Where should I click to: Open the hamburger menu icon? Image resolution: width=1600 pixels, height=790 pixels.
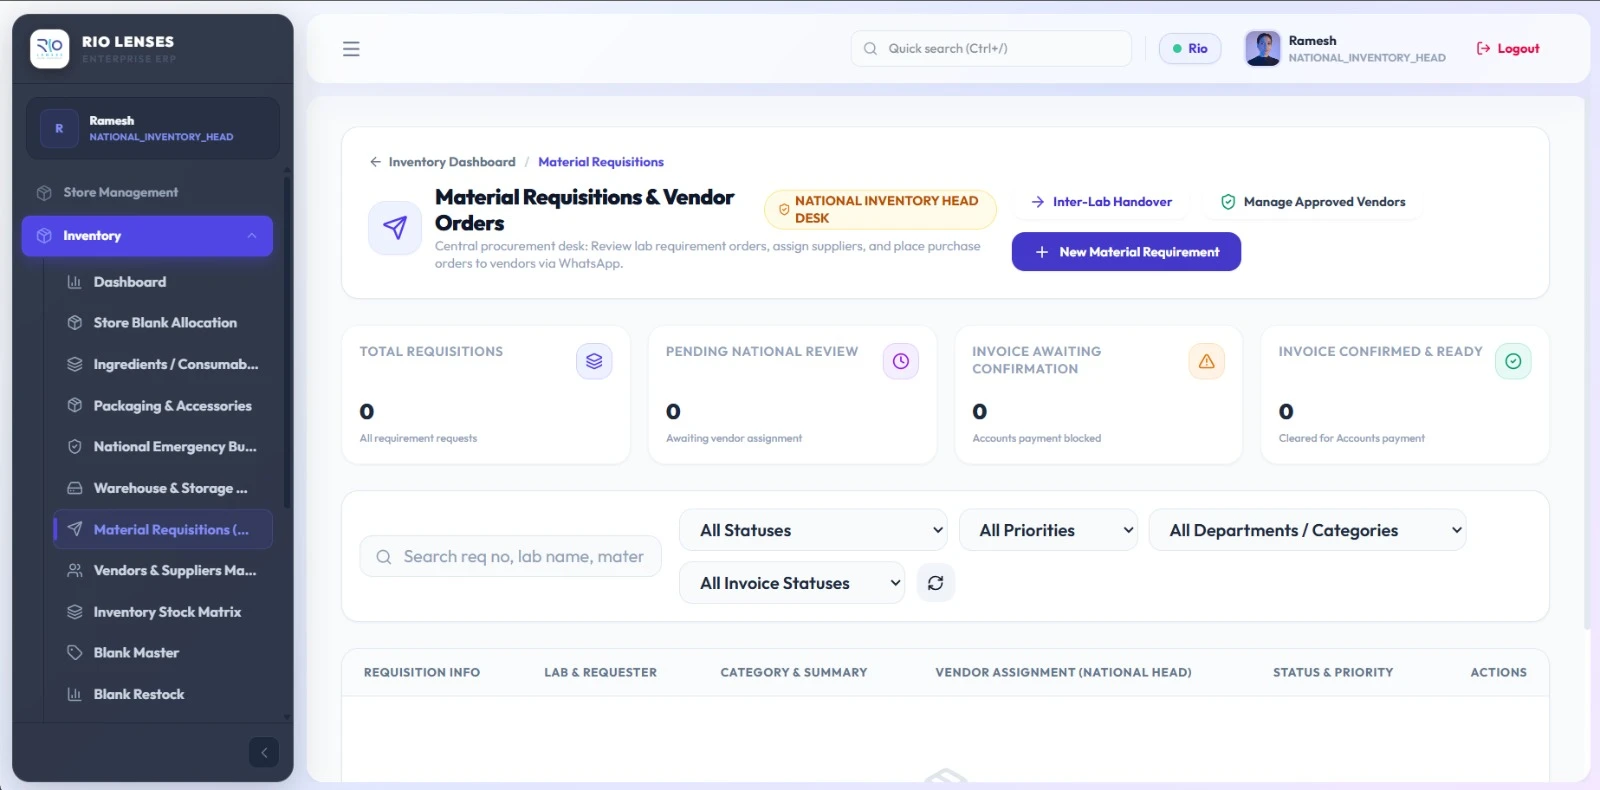(351, 49)
